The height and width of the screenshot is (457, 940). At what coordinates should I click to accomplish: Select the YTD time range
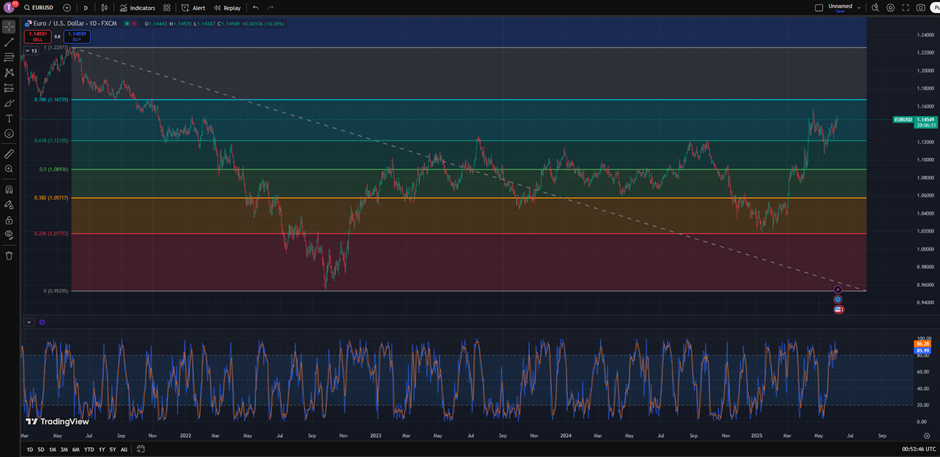89,449
